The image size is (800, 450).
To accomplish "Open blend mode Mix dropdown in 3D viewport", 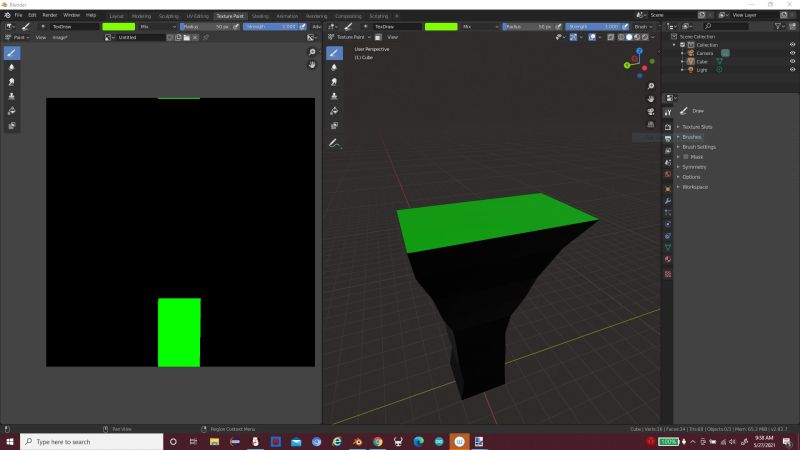I will click(480, 27).
